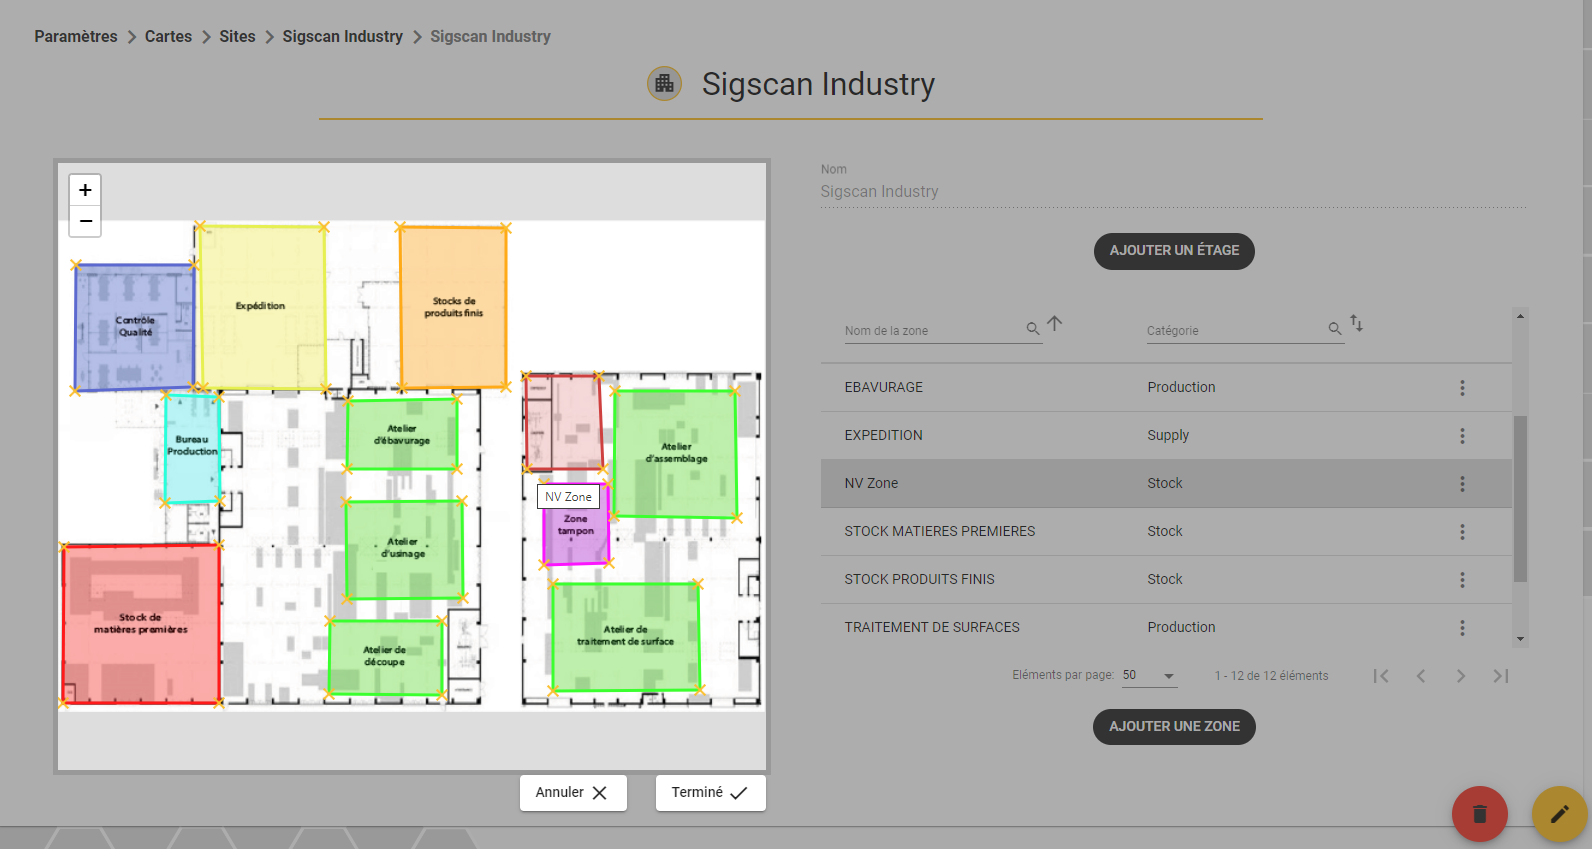The height and width of the screenshot is (849, 1592).
Task: Open options menu for STOCK PRODUITS FINIS
Action: [x=1462, y=580]
